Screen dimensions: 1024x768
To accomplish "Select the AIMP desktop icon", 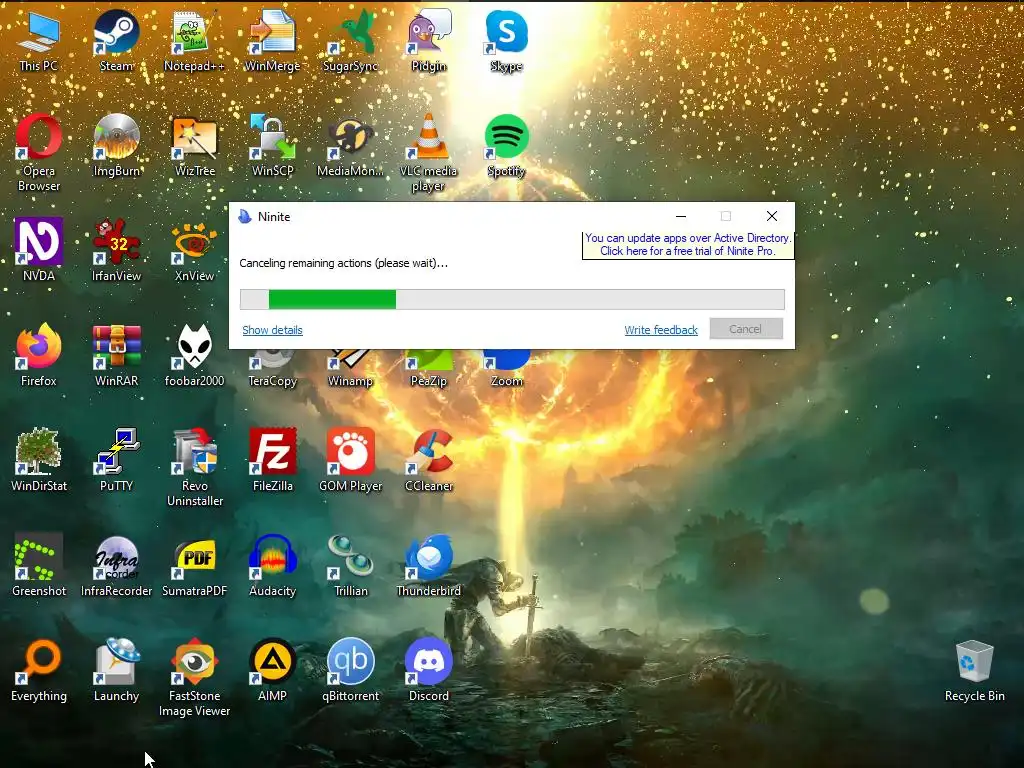I will point(272,671).
